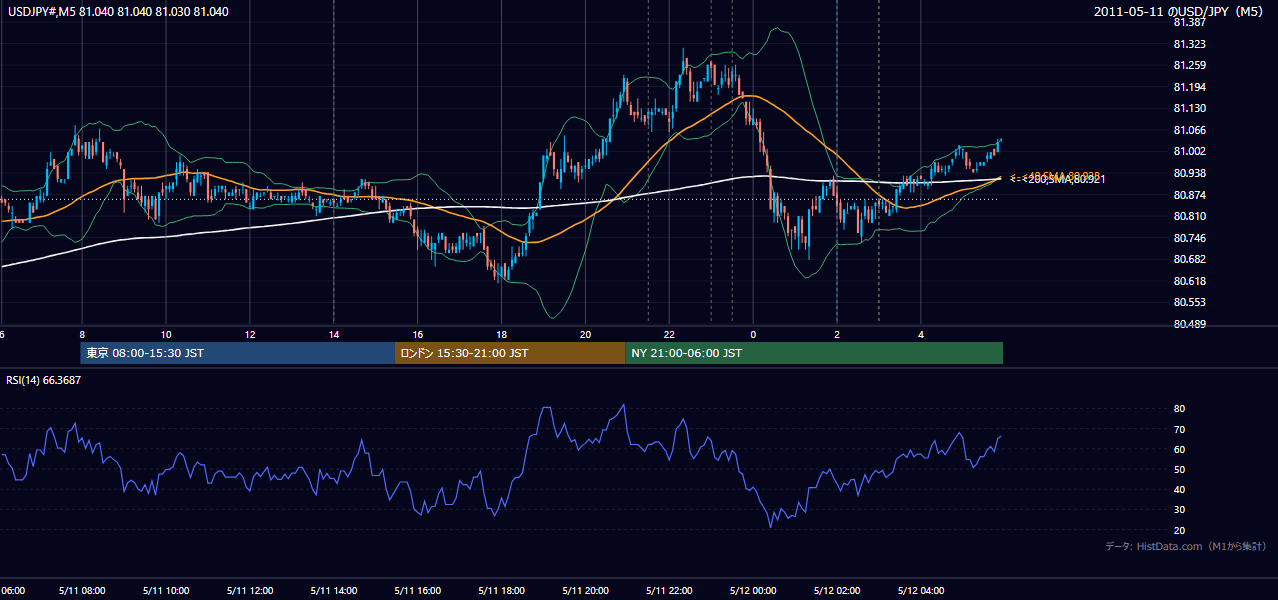Click hour tick 18 on the chart axis
The image size is (1278, 600).
pyautogui.click(x=502, y=334)
